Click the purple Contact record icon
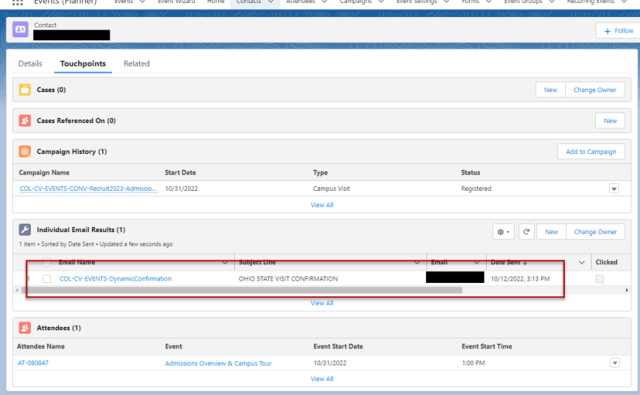The width and height of the screenshot is (640, 395). (20, 29)
